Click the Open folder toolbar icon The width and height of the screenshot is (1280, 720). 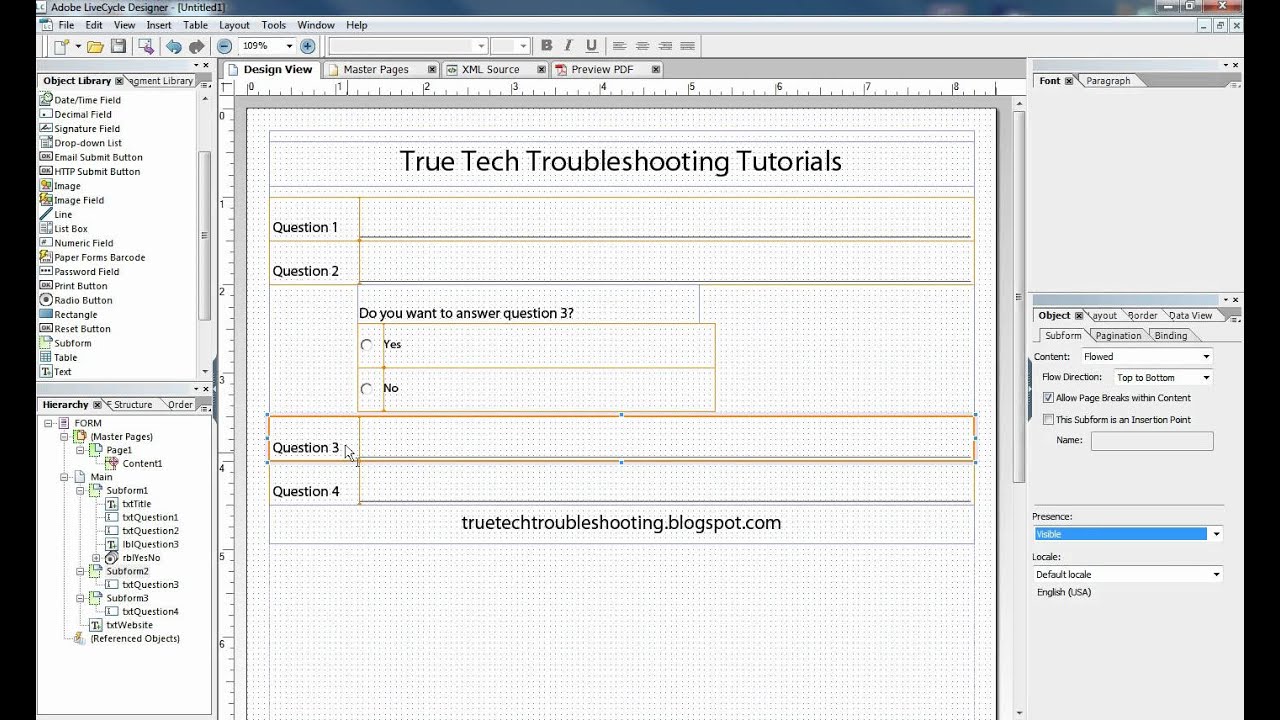95,46
